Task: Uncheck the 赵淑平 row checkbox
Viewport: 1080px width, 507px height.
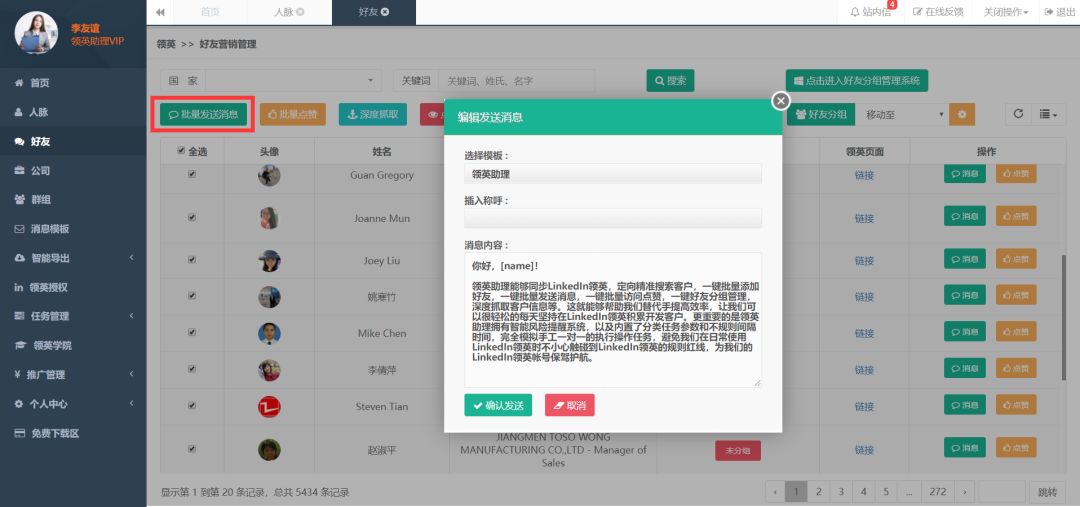Action: click(192, 448)
